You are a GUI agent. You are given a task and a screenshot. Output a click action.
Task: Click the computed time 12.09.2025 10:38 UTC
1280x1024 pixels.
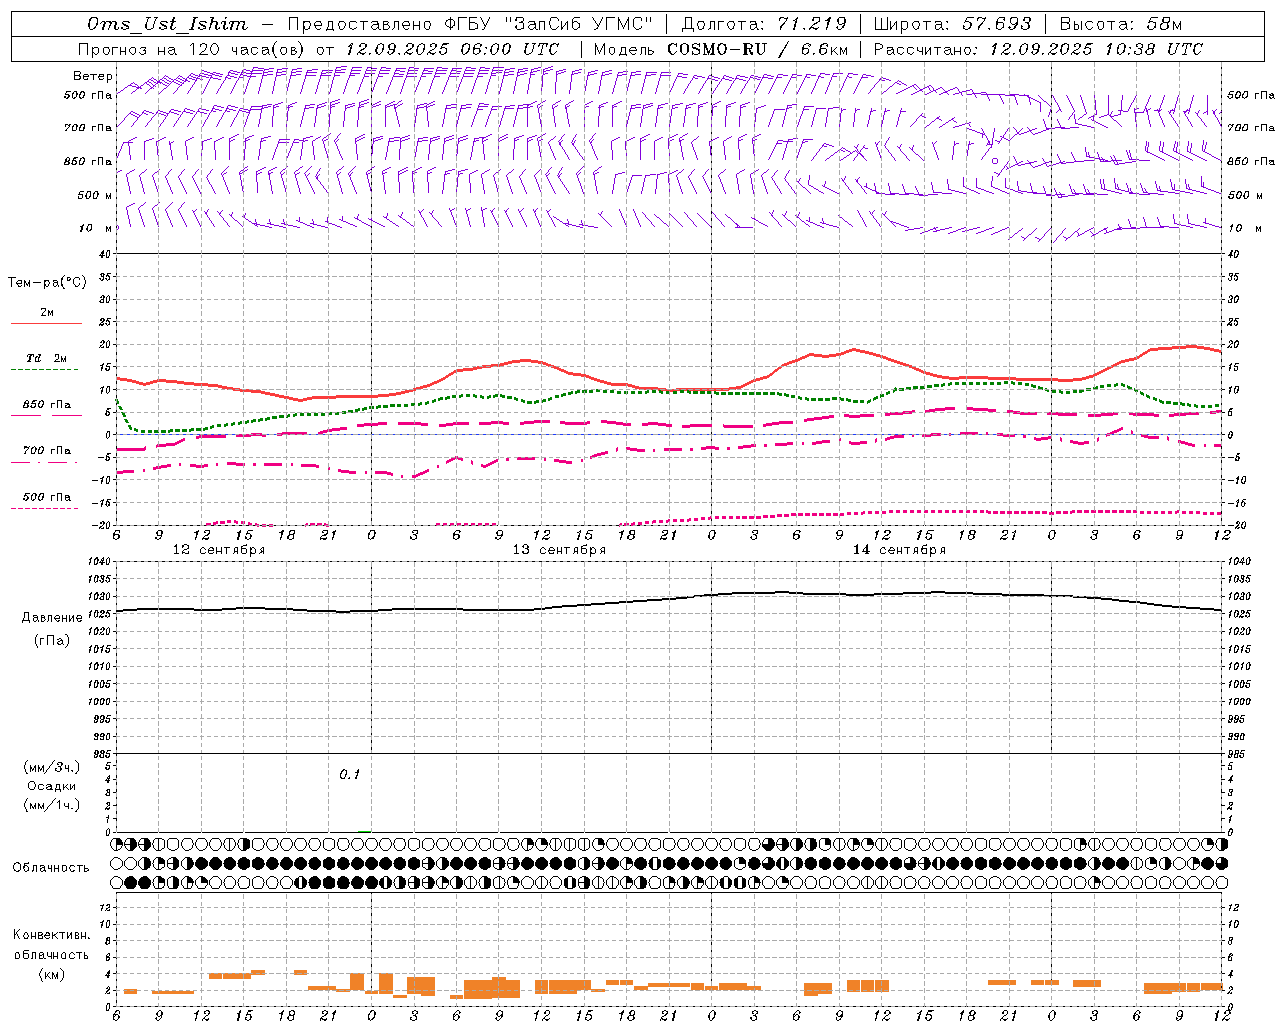[1096, 49]
